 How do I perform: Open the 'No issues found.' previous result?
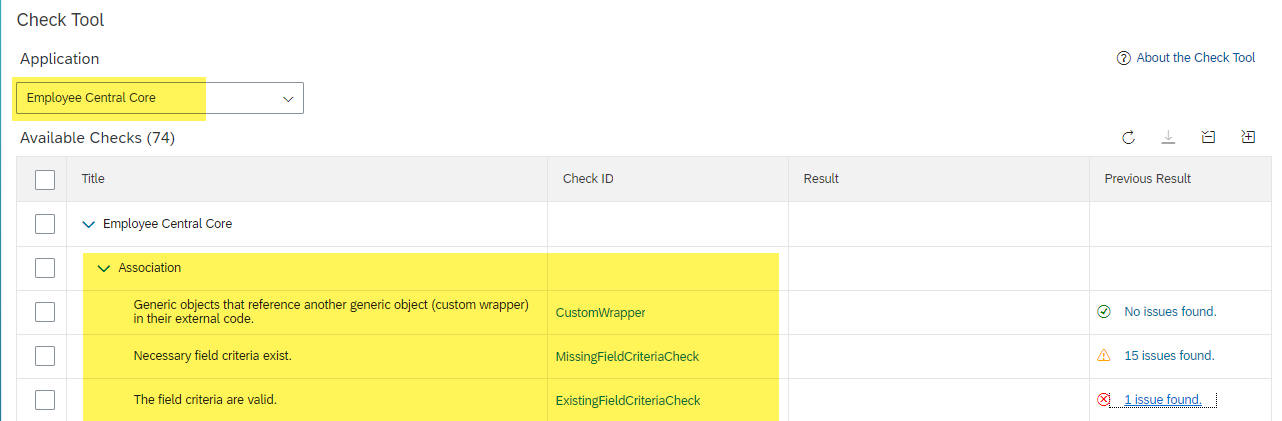[x=1170, y=311]
